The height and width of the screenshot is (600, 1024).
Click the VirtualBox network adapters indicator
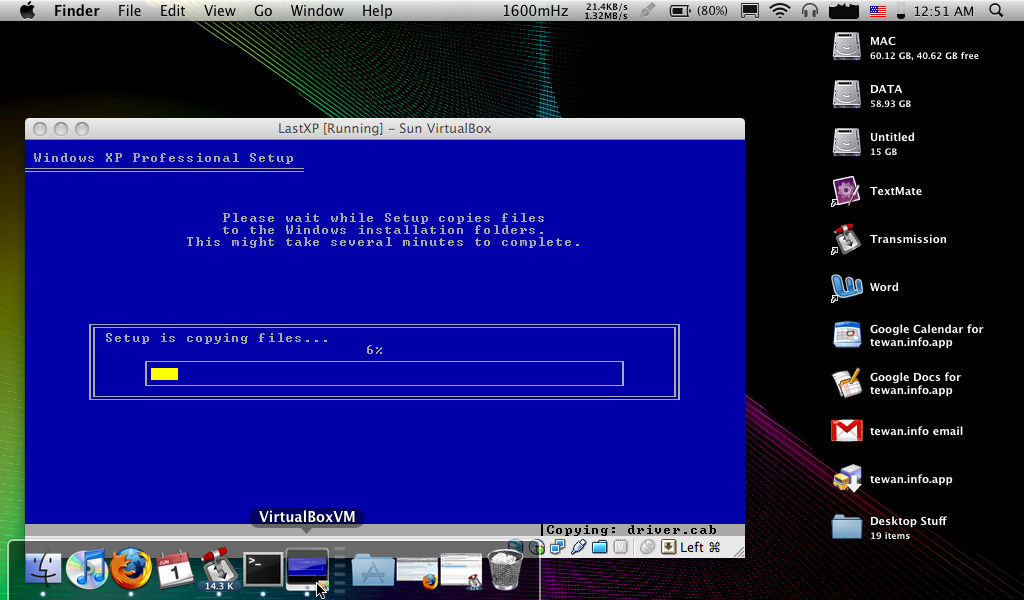coord(557,547)
